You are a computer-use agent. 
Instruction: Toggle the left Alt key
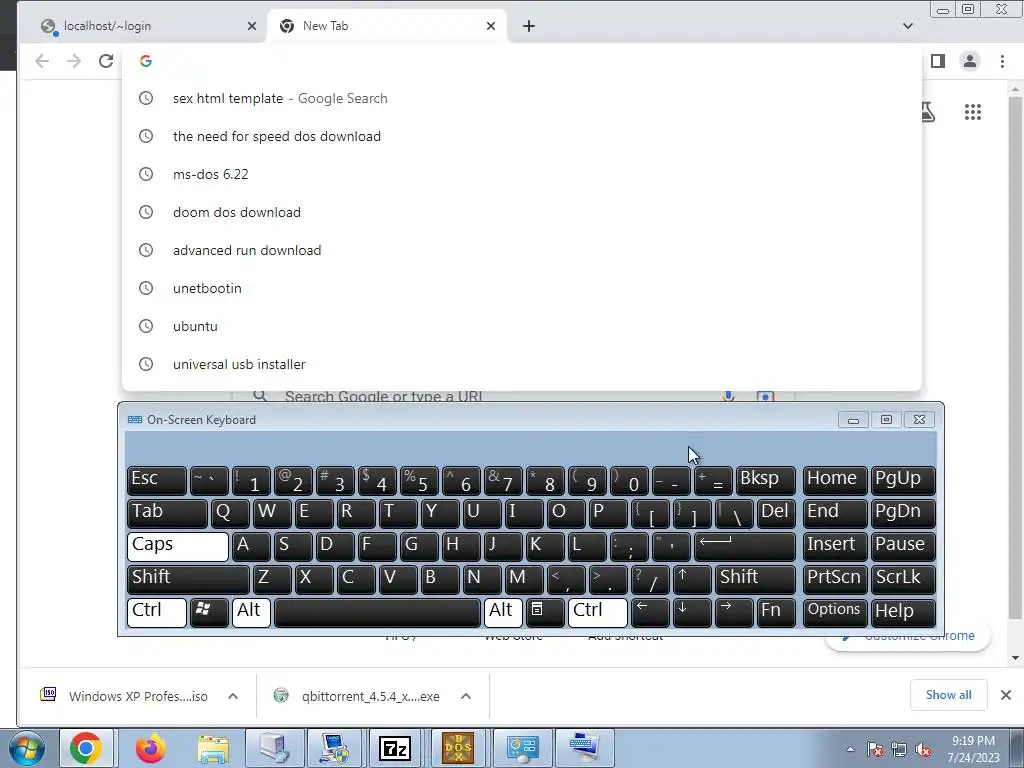251,612
